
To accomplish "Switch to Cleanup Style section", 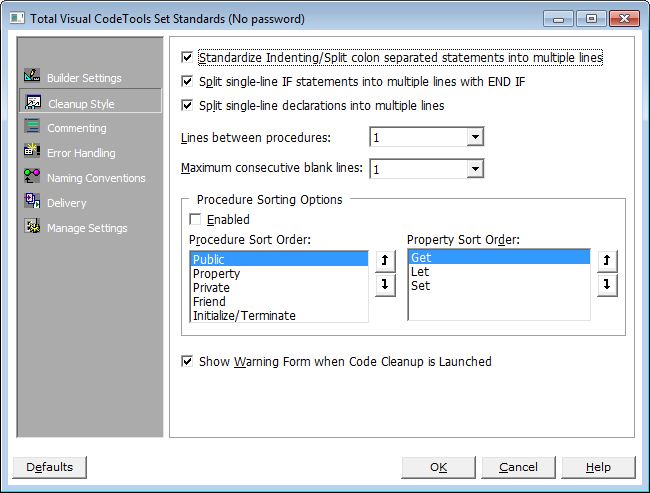I will [80, 103].
